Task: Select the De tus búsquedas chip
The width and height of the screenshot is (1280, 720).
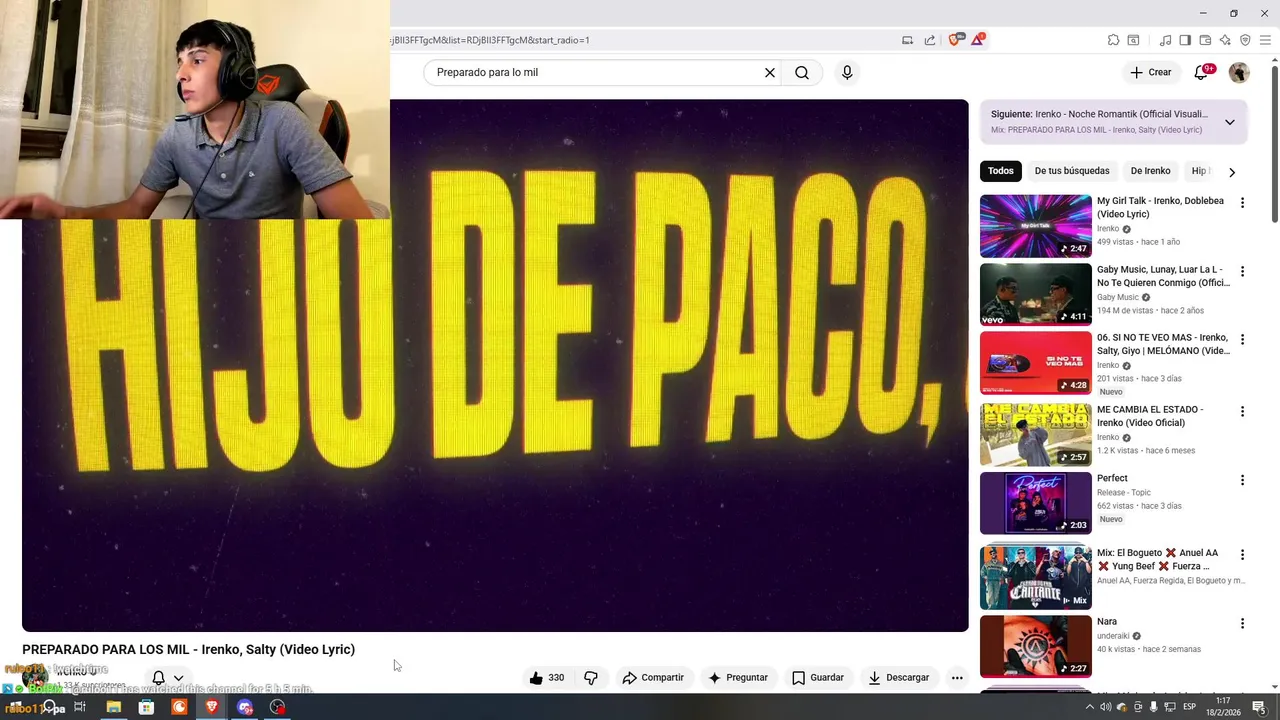Action: point(1072,171)
